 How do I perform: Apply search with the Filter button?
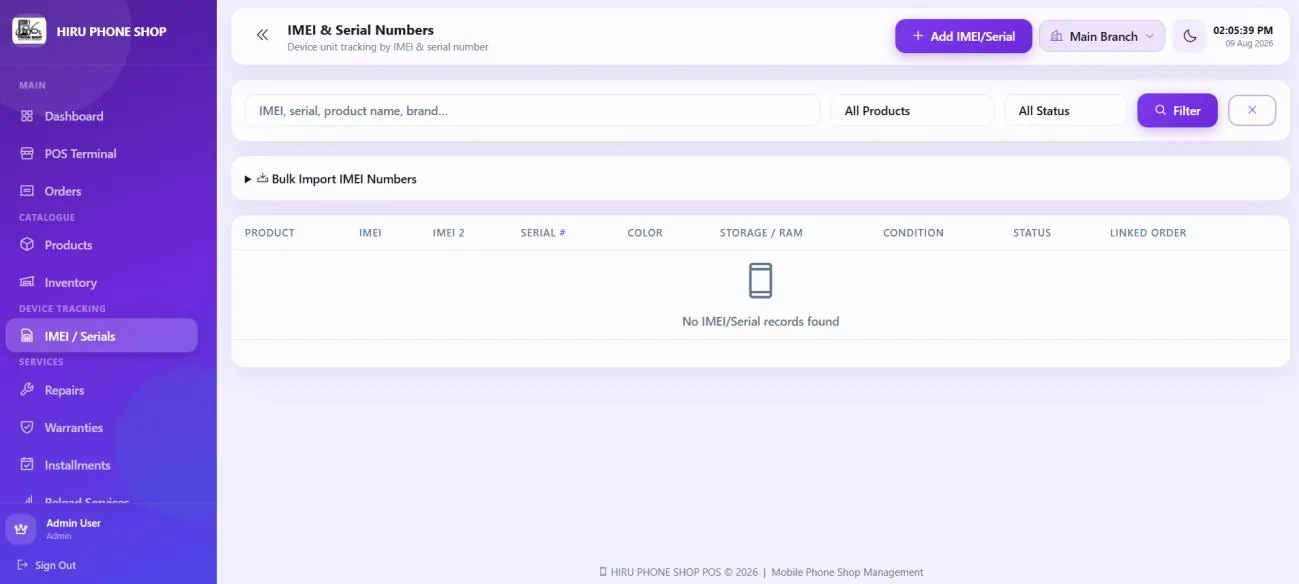coord(1177,111)
